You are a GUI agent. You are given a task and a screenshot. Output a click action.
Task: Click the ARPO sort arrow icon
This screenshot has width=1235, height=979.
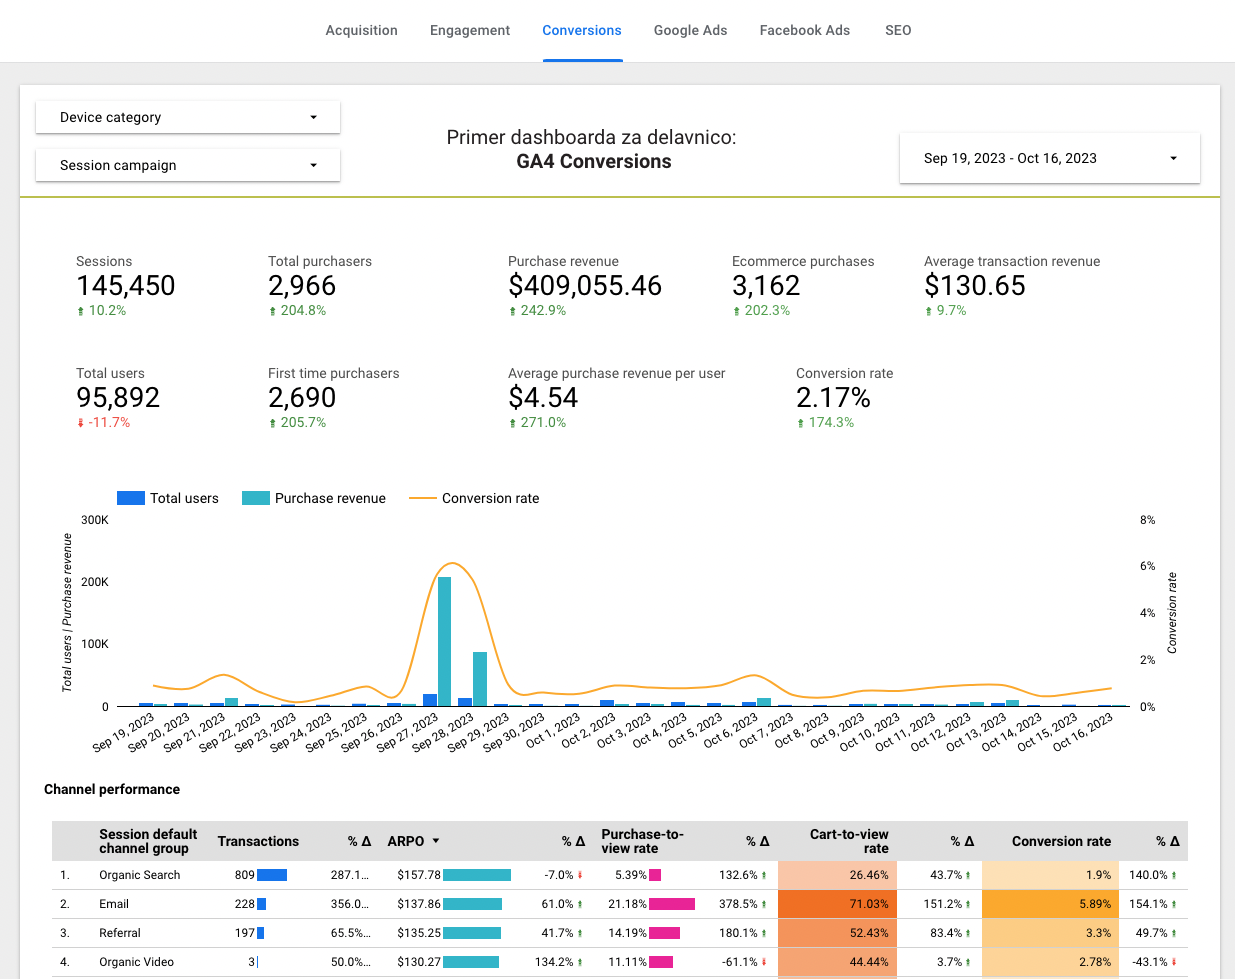pyautogui.click(x=436, y=841)
